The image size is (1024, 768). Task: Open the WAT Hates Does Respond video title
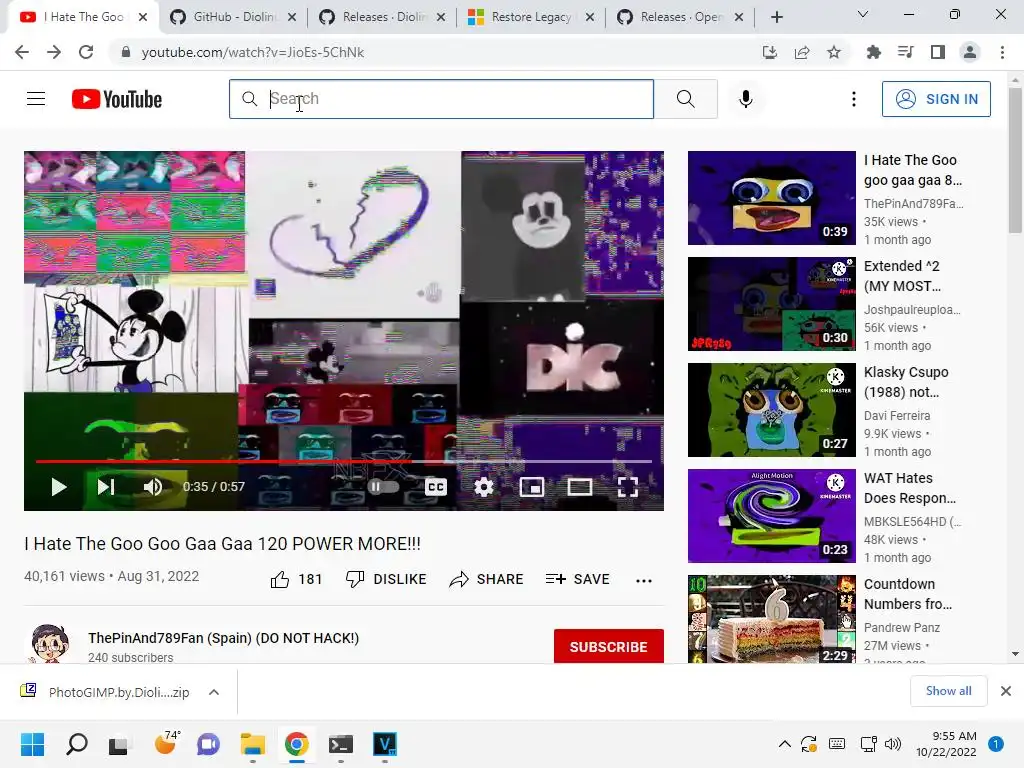click(x=910, y=488)
